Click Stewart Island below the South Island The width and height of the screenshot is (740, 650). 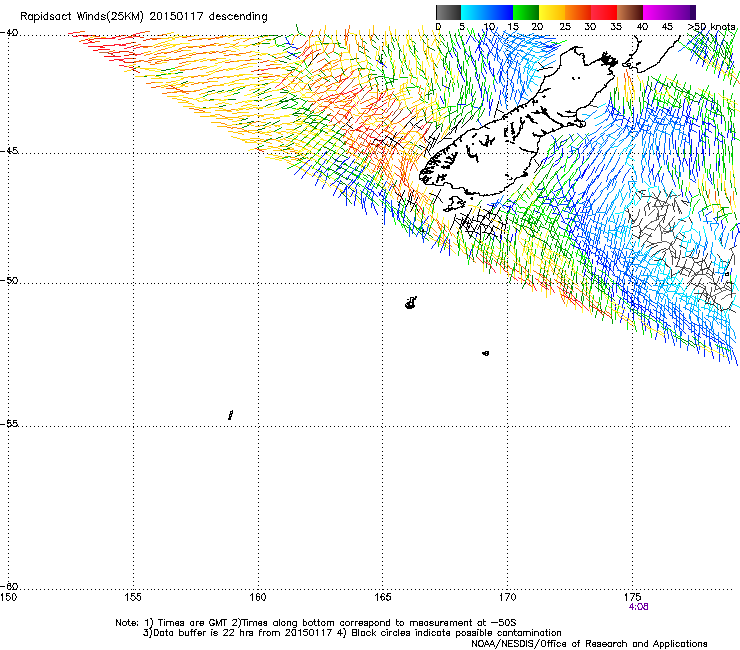click(454, 204)
